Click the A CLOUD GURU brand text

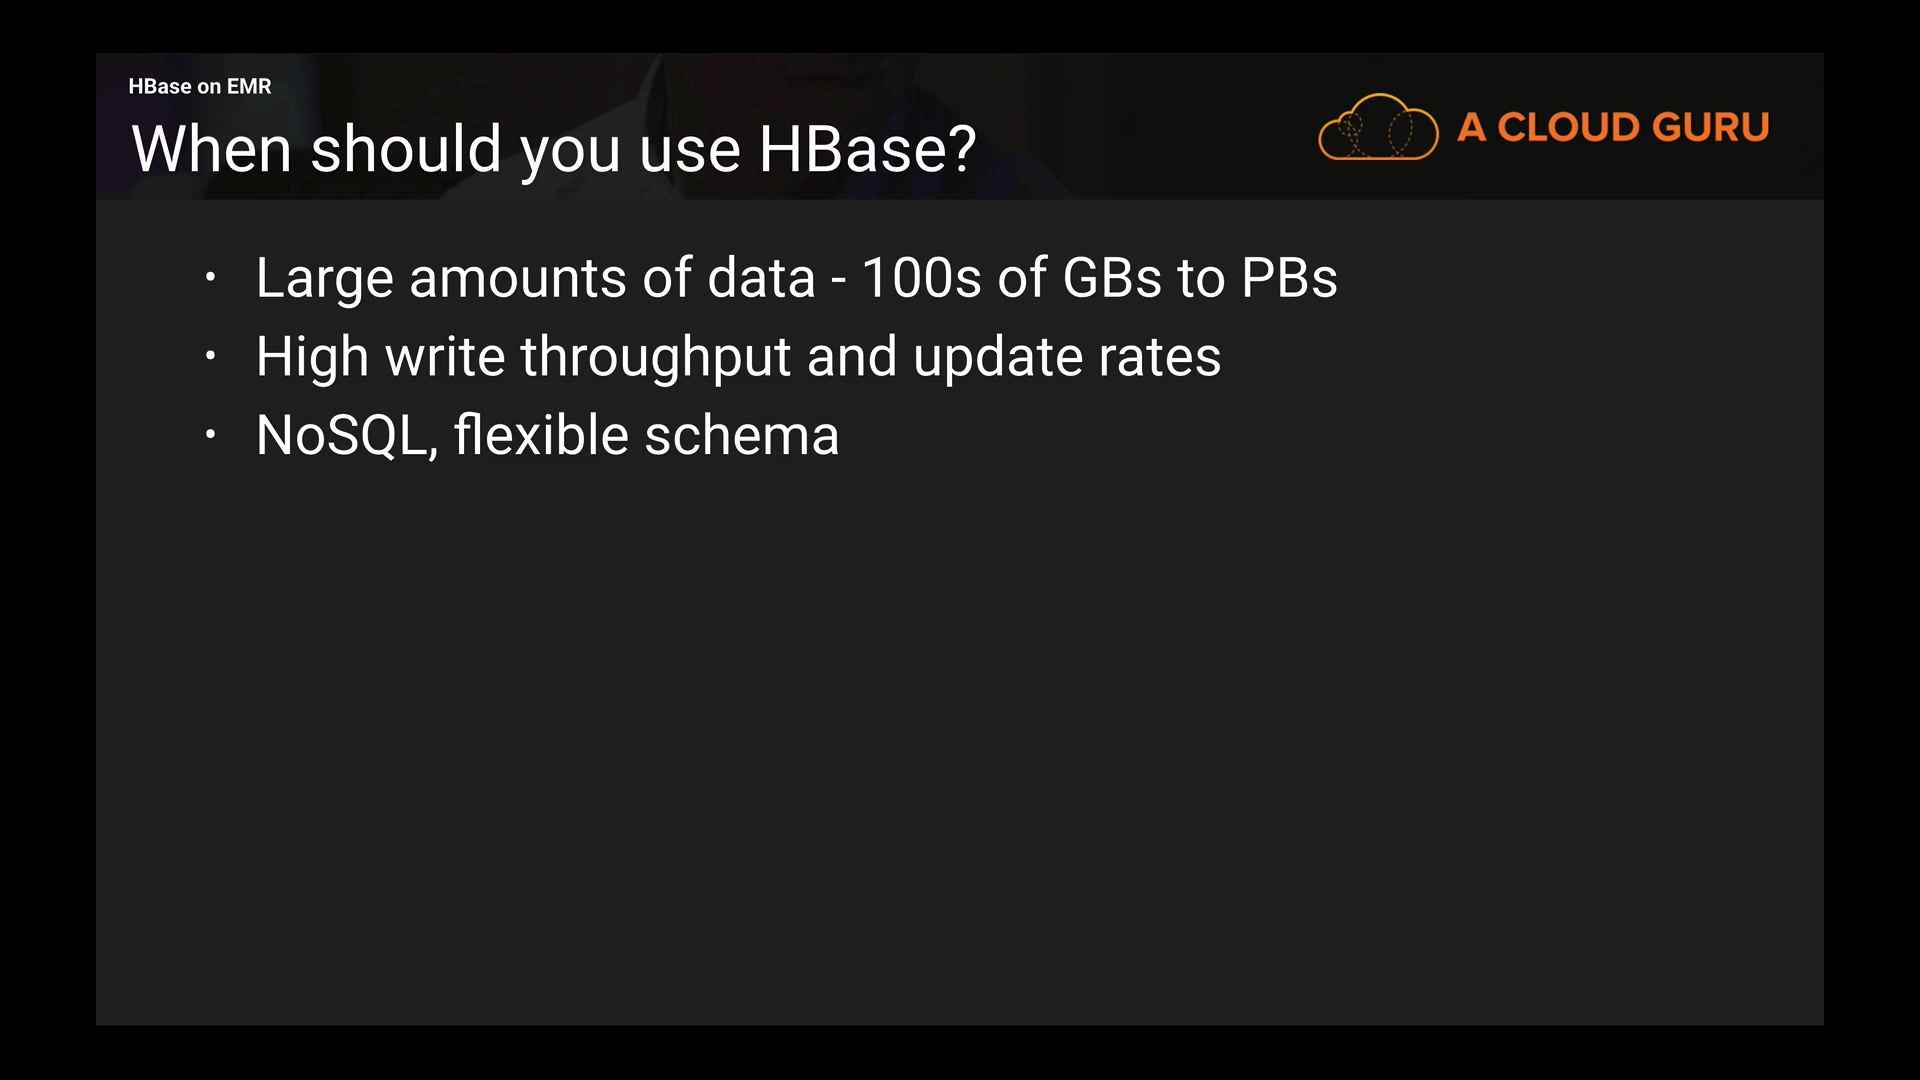pyautogui.click(x=1613, y=127)
